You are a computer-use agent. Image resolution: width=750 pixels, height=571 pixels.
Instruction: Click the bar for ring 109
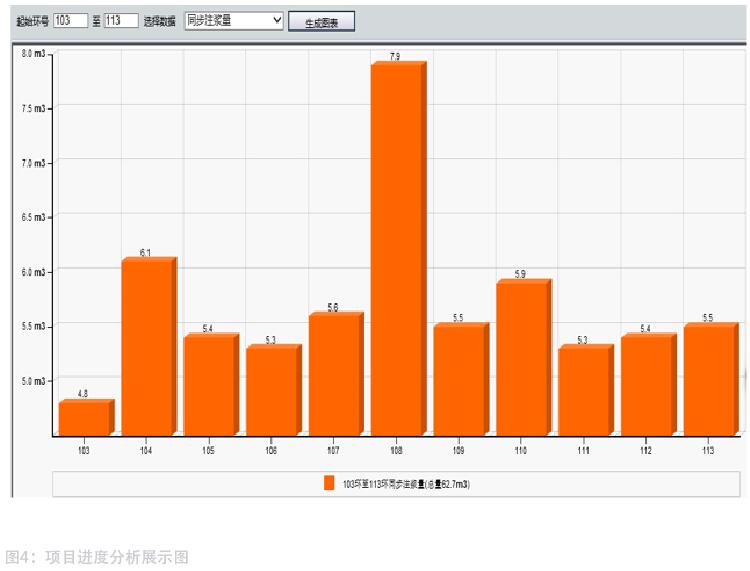click(458, 380)
